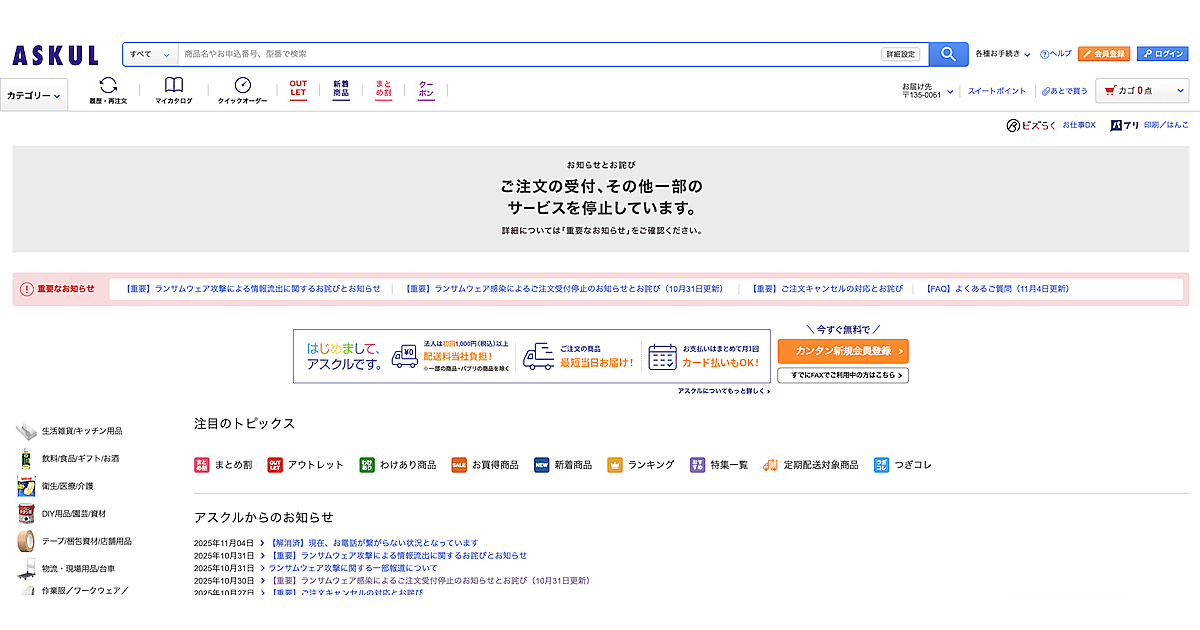The height and width of the screenshot is (630, 1200).
Task: Open the クーポン toolbar icon
Action: click(x=426, y=89)
